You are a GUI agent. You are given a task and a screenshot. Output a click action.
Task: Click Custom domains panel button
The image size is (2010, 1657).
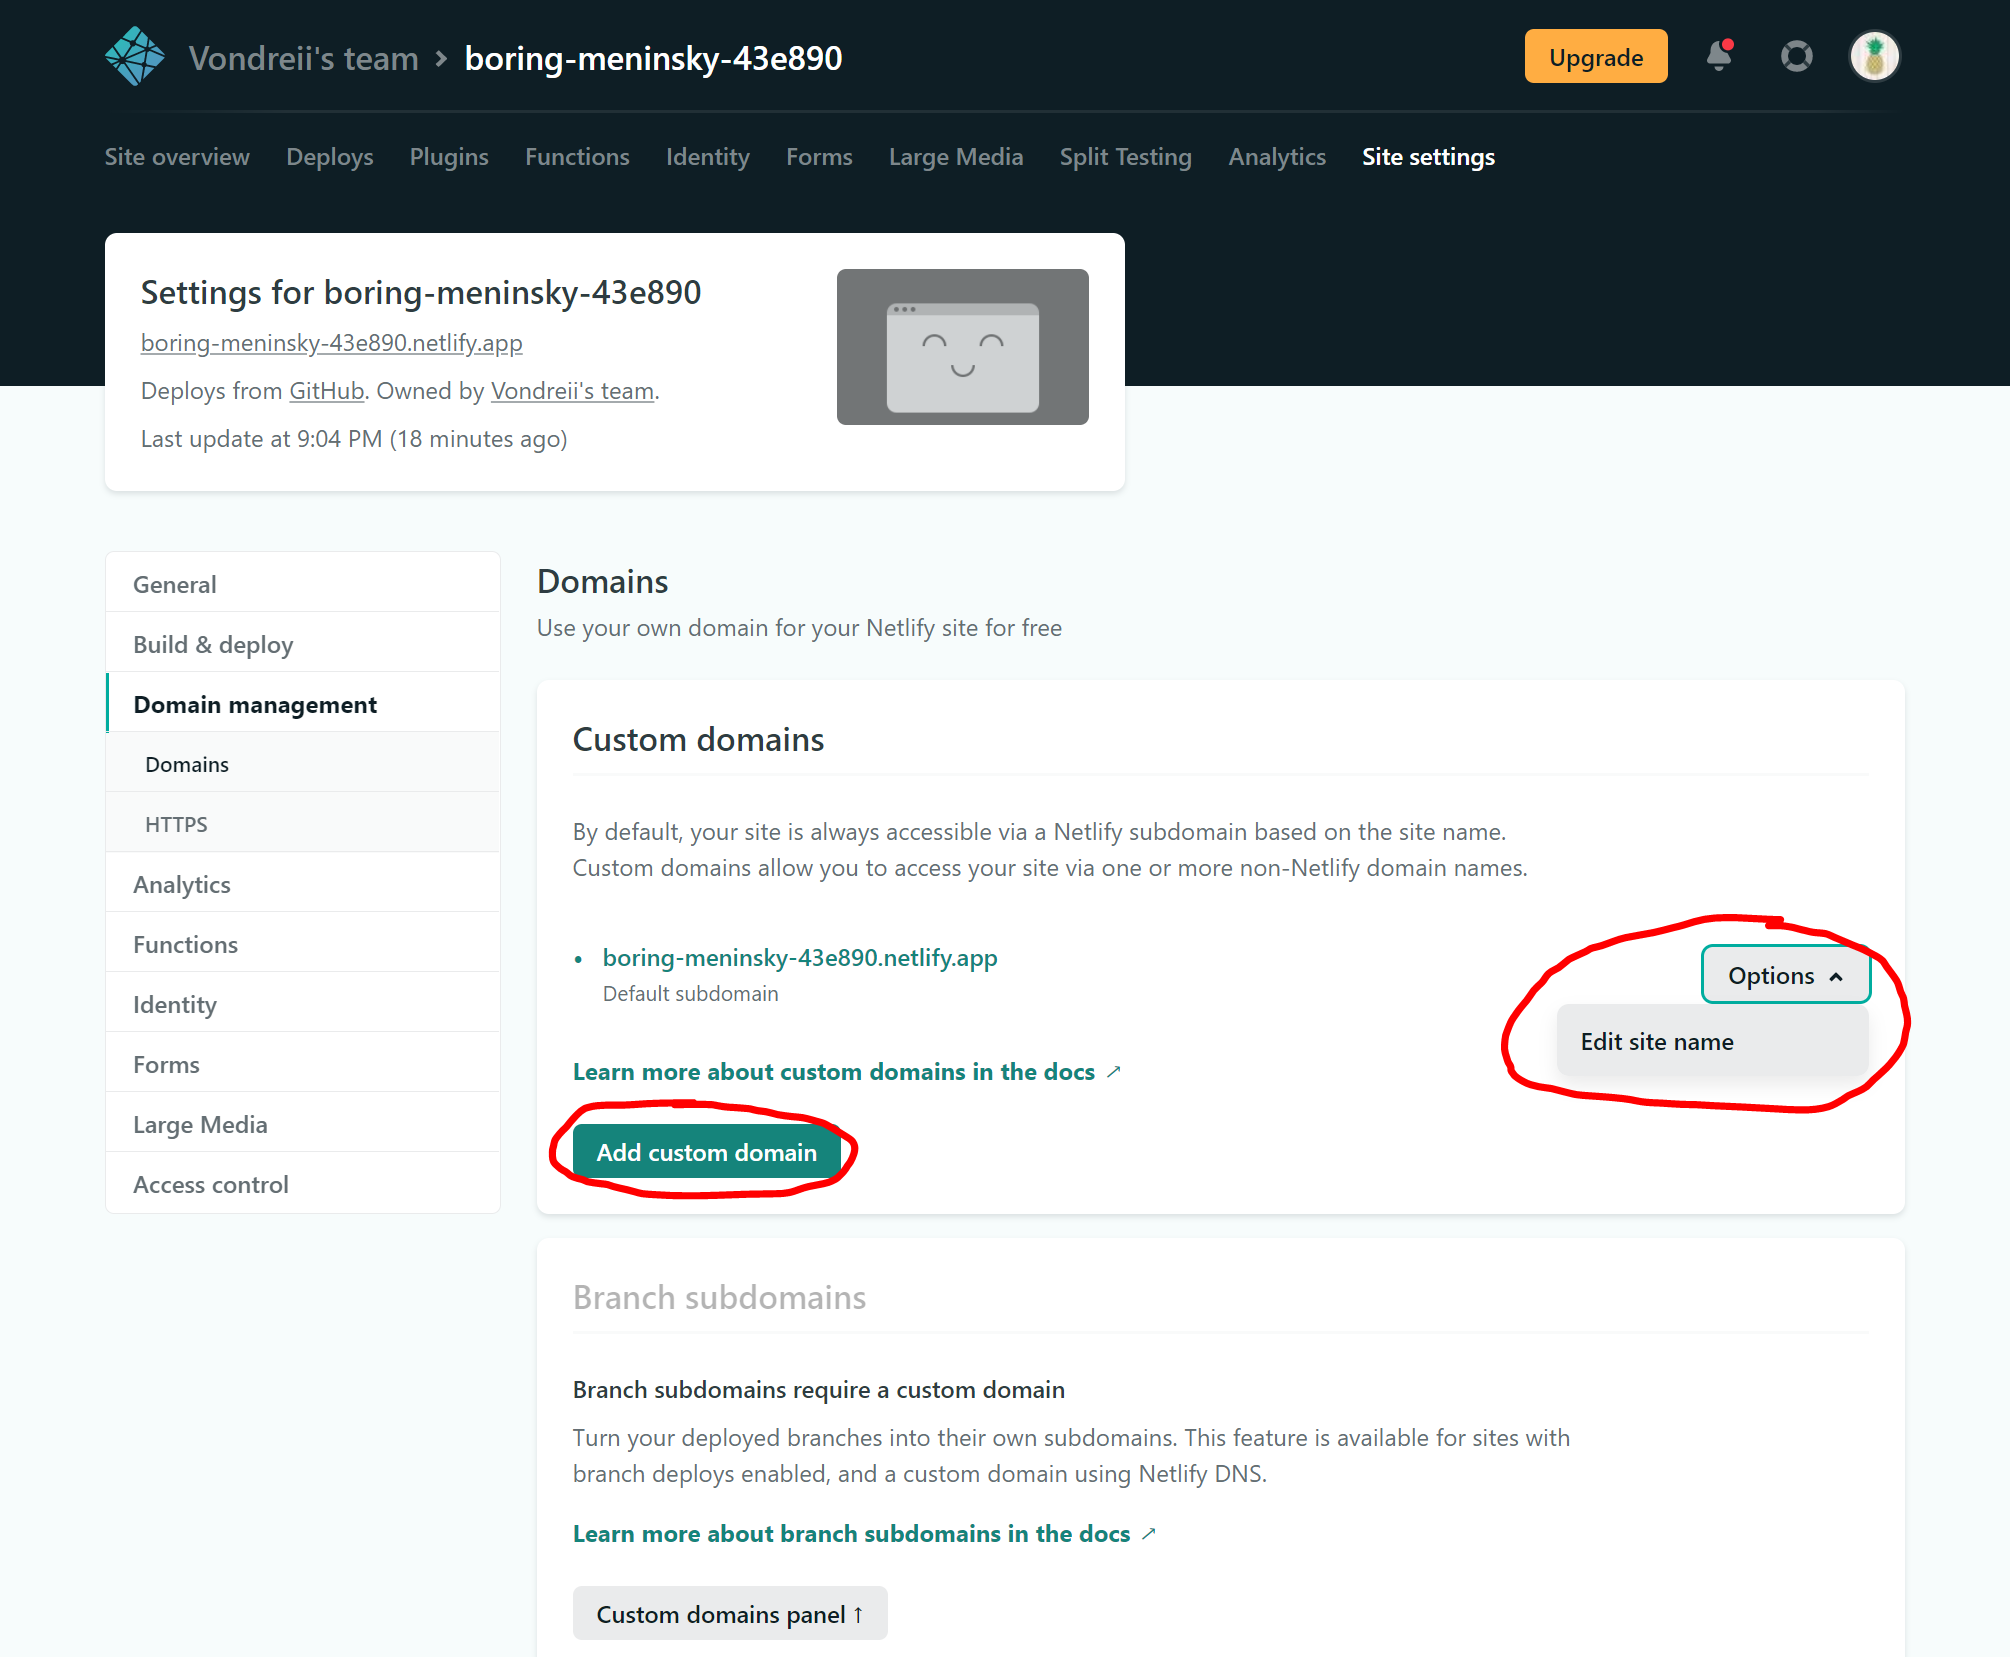[730, 1614]
